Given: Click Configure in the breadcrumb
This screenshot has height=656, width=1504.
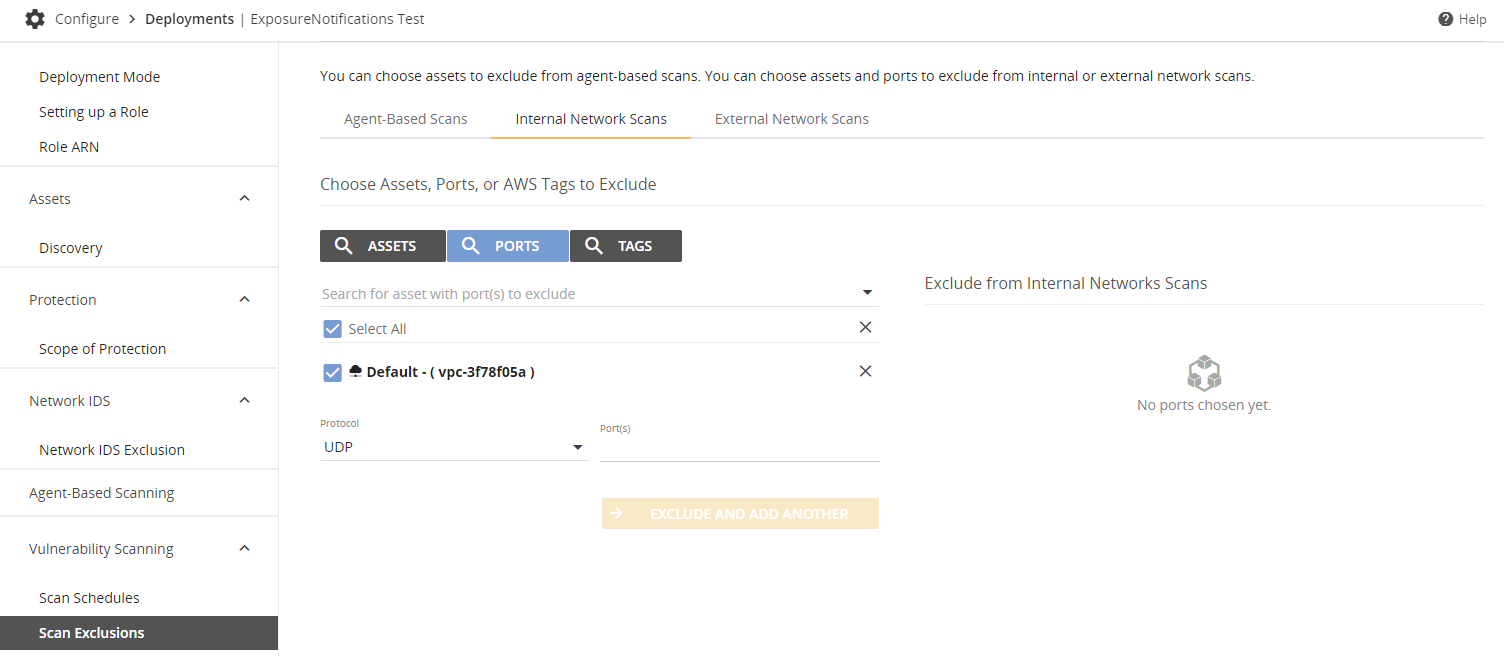Looking at the screenshot, I should click(87, 19).
